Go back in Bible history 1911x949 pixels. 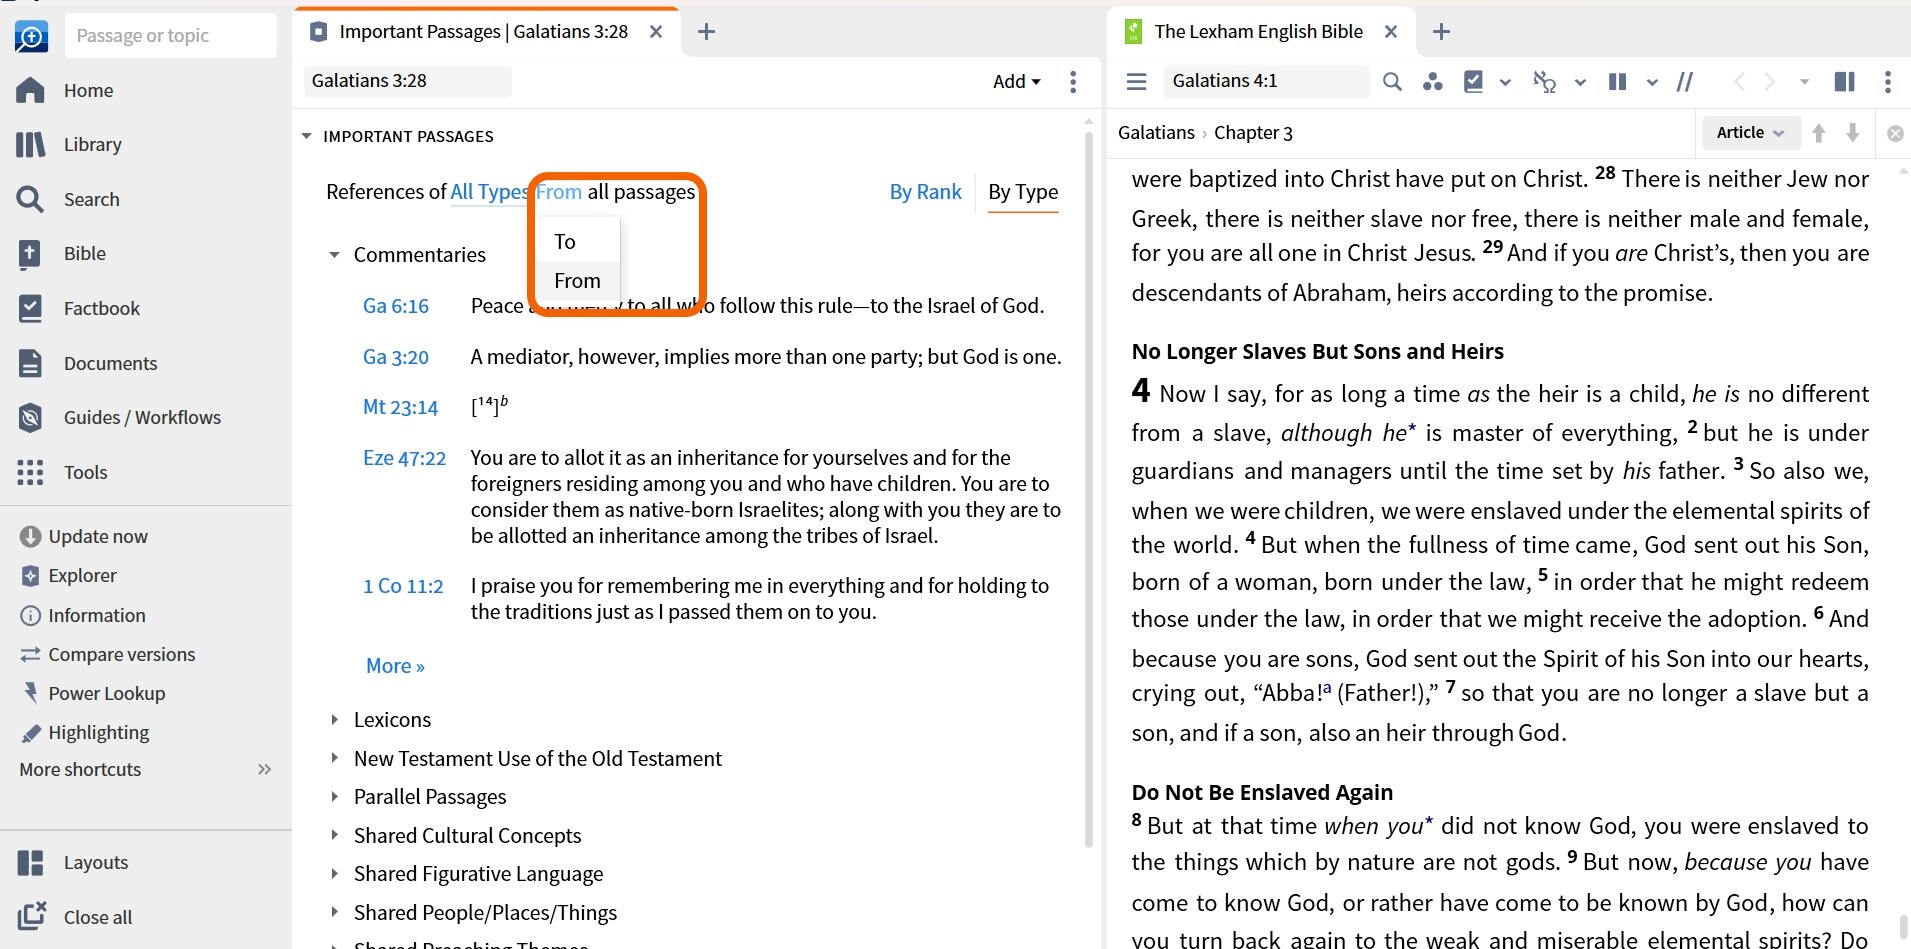1739,81
